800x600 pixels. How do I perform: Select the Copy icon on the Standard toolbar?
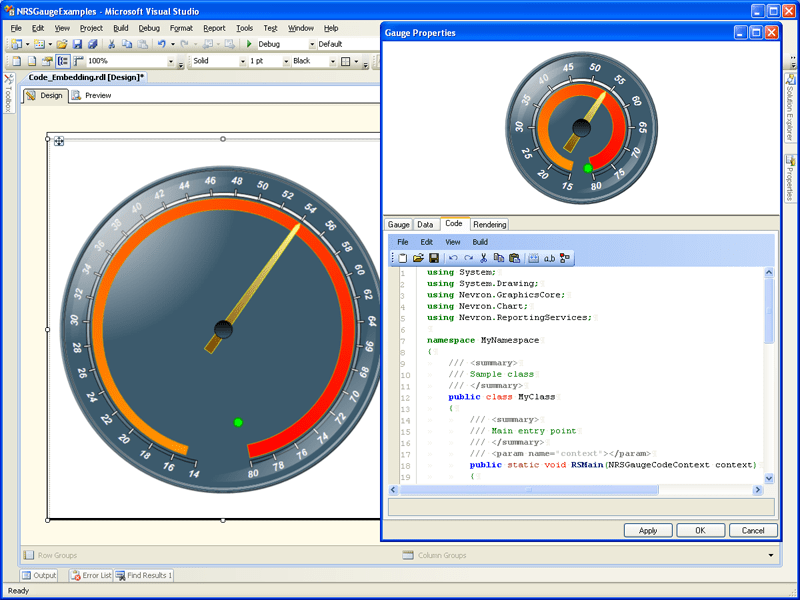coord(126,44)
